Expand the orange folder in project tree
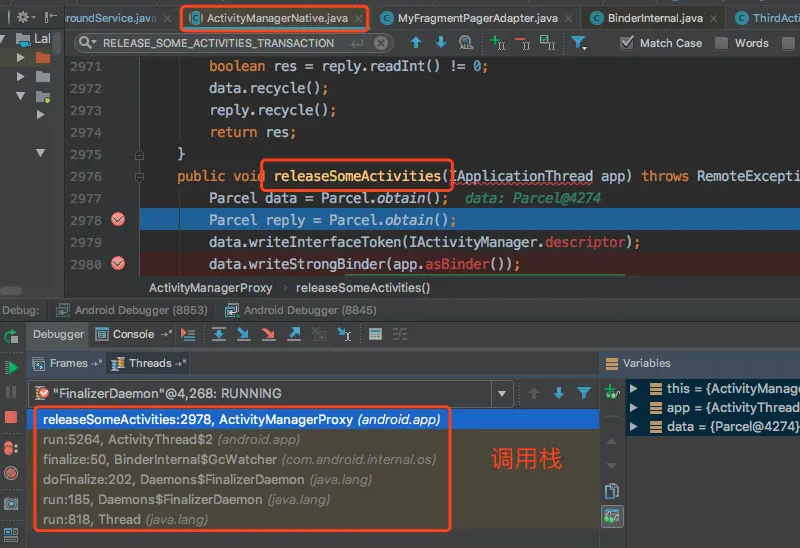The image size is (800, 548). (x=20, y=58)
